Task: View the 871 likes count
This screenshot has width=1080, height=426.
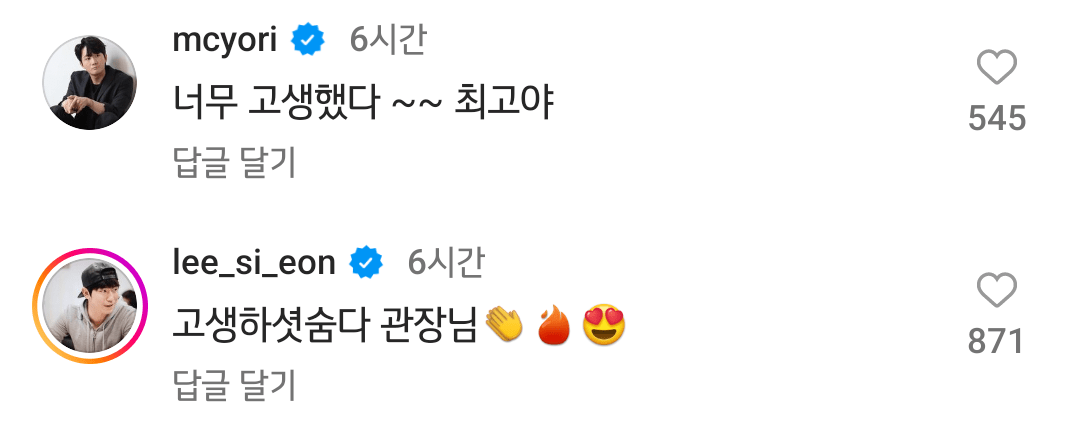Action: point(996,341)
